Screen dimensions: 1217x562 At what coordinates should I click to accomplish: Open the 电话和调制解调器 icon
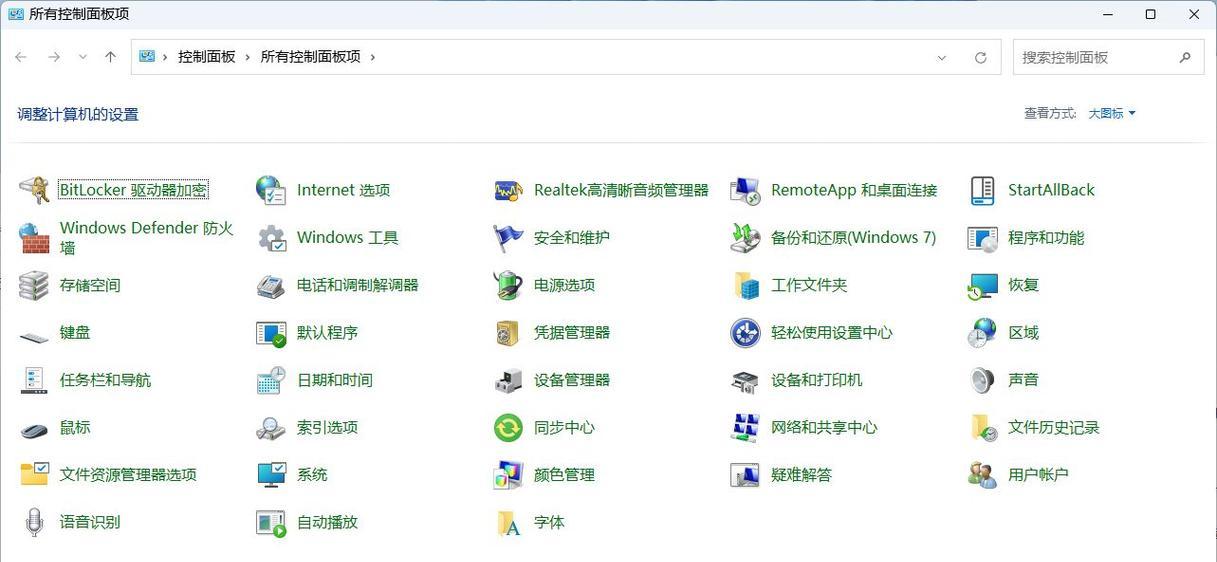(x=271, y=285)
